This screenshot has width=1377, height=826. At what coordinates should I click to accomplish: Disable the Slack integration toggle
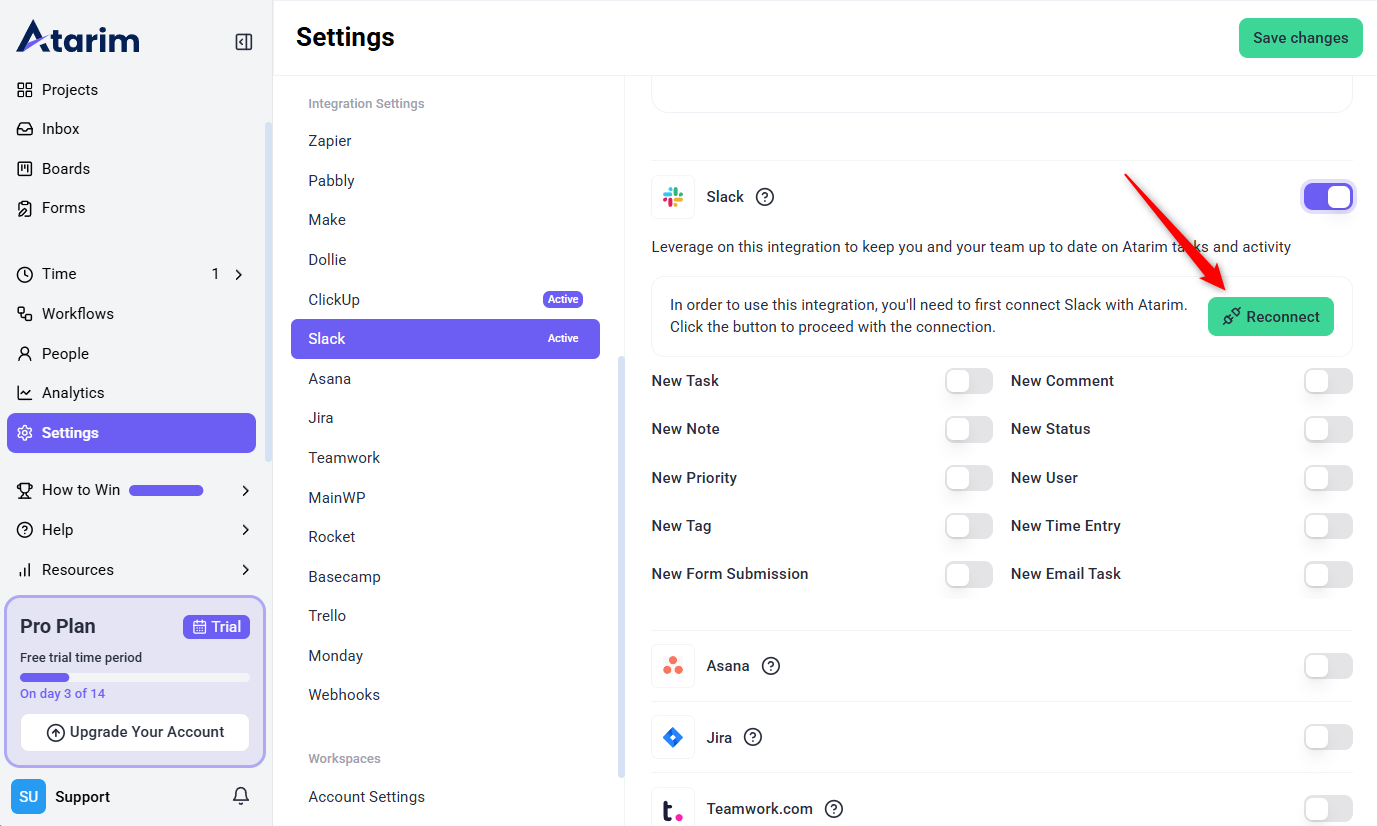1328,197
